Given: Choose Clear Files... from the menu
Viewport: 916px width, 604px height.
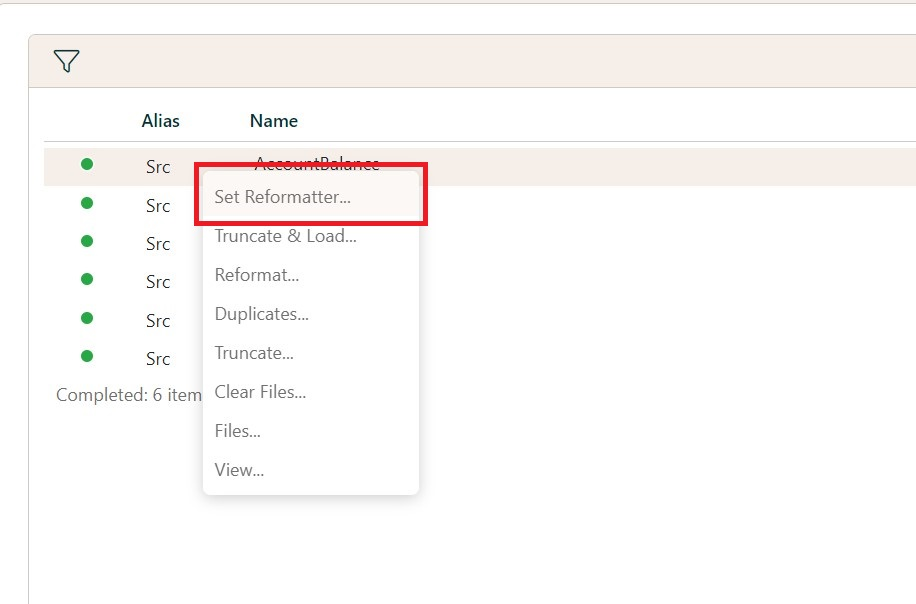Looking at the screenshot, I should tap(260, 392).
